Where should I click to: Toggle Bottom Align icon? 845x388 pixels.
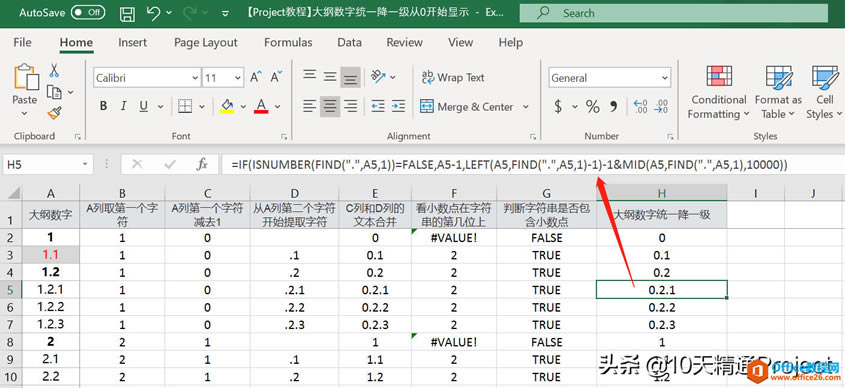(x=350, y=78)
